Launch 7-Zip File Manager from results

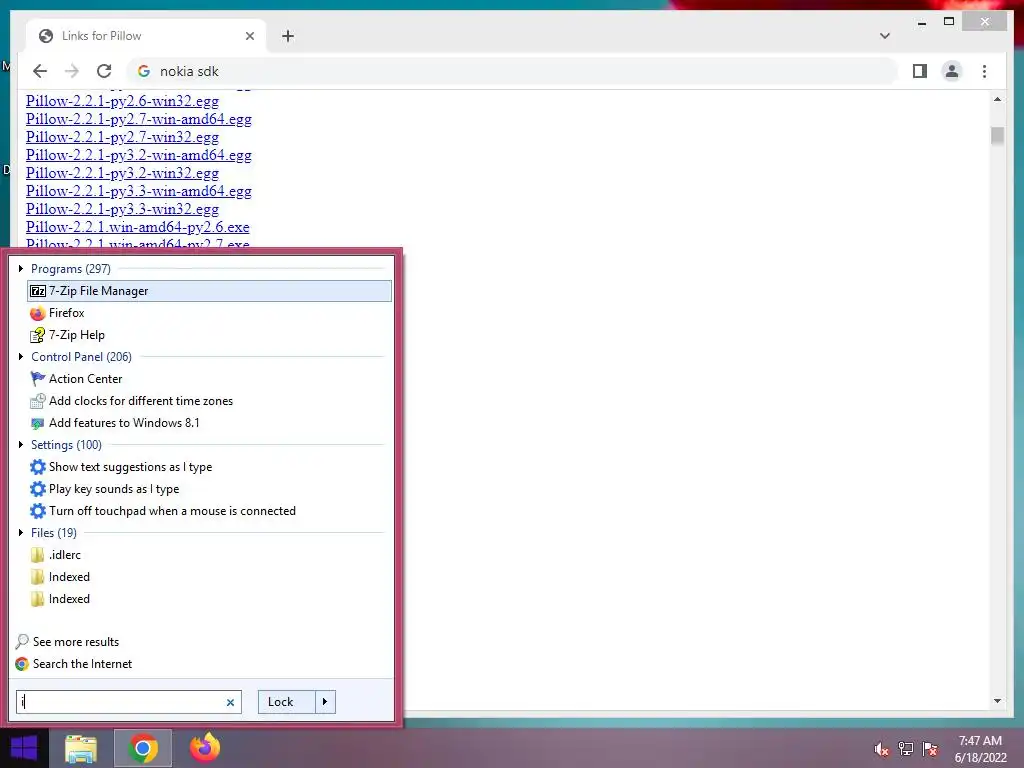click(x=210, y=291)
